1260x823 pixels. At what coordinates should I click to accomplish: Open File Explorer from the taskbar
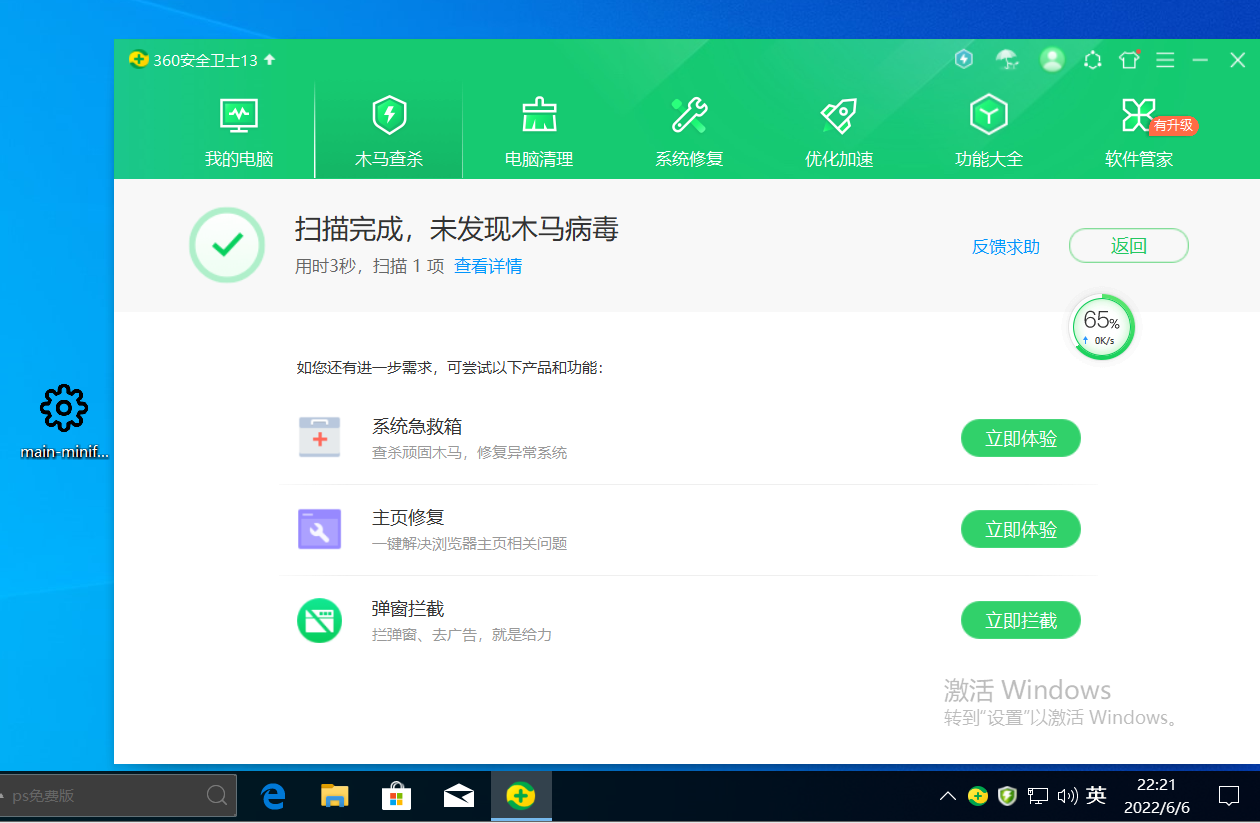point(335,796)
